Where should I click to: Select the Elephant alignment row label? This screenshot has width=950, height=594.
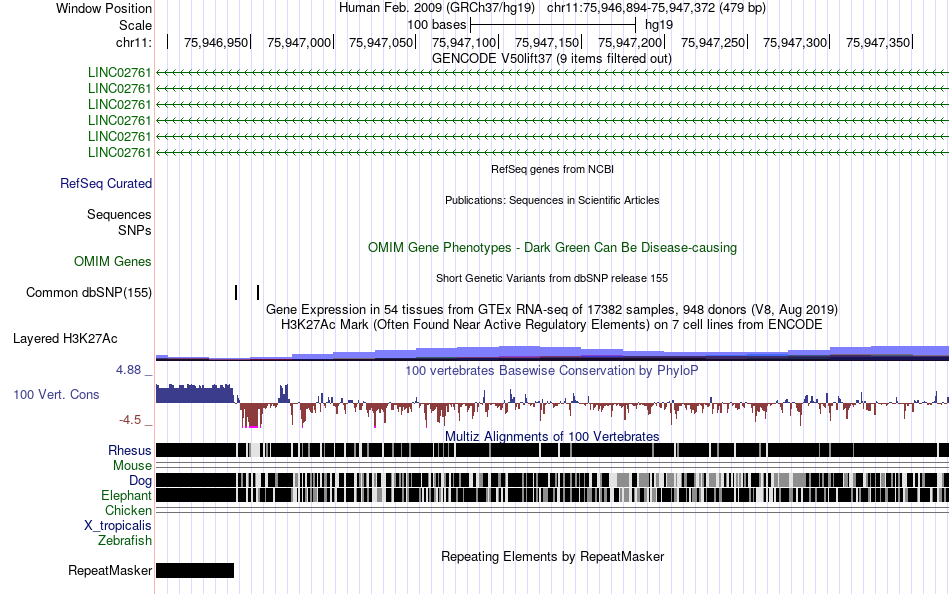coord(126,495)
